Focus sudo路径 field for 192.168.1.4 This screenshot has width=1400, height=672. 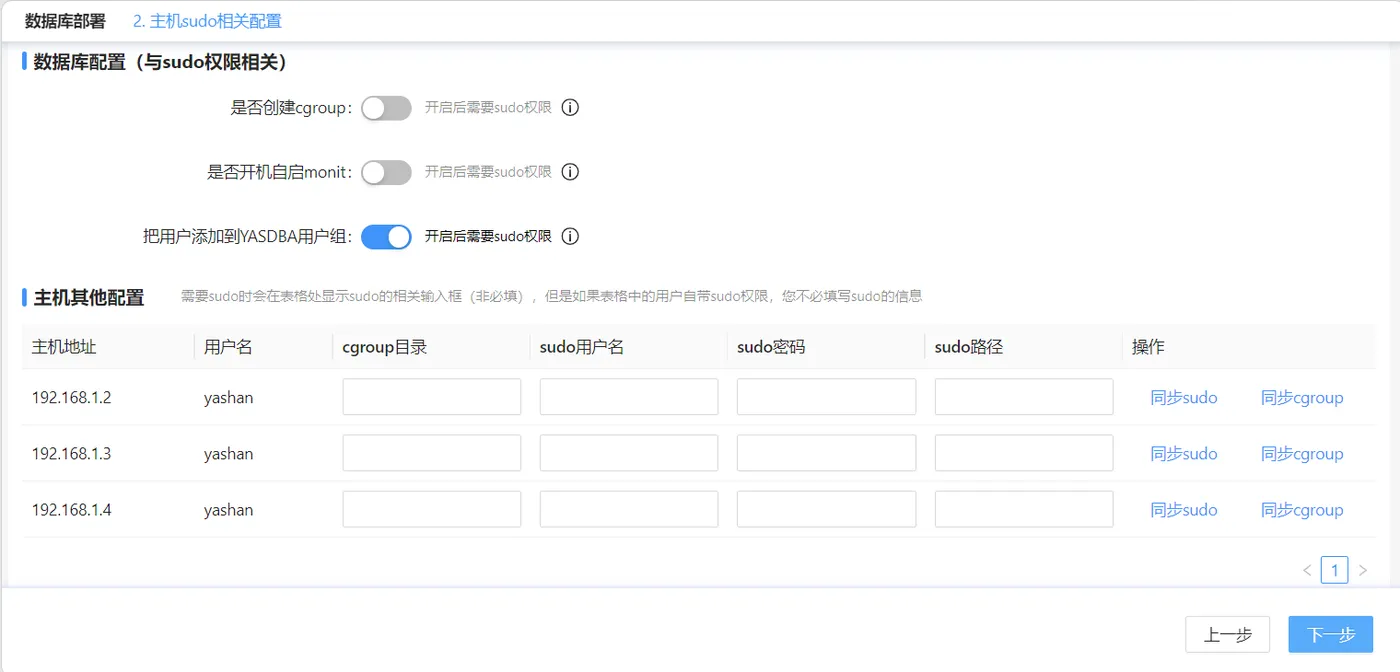pyautogui.click(x=1024, y=509)
